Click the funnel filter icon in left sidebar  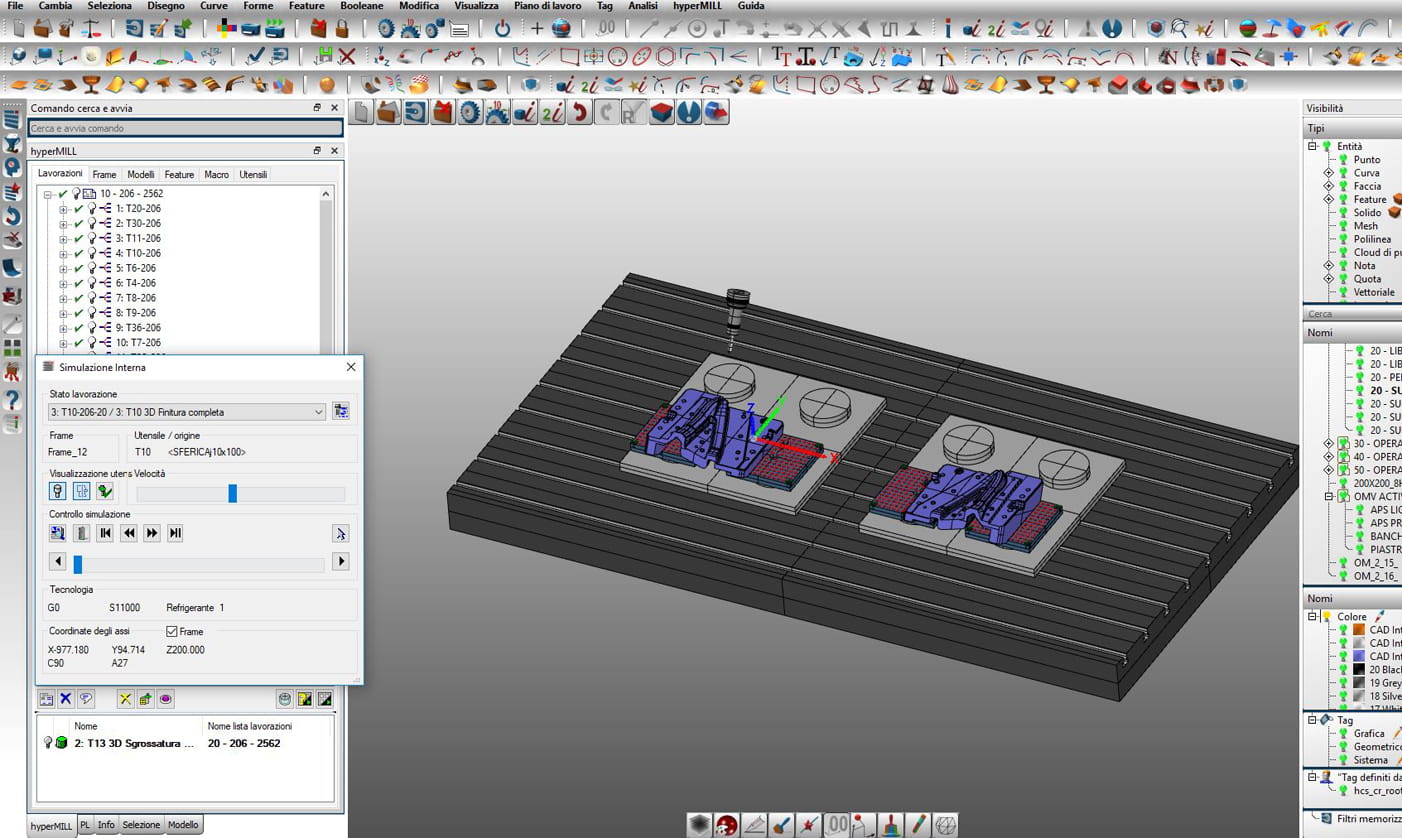(12, 145)
